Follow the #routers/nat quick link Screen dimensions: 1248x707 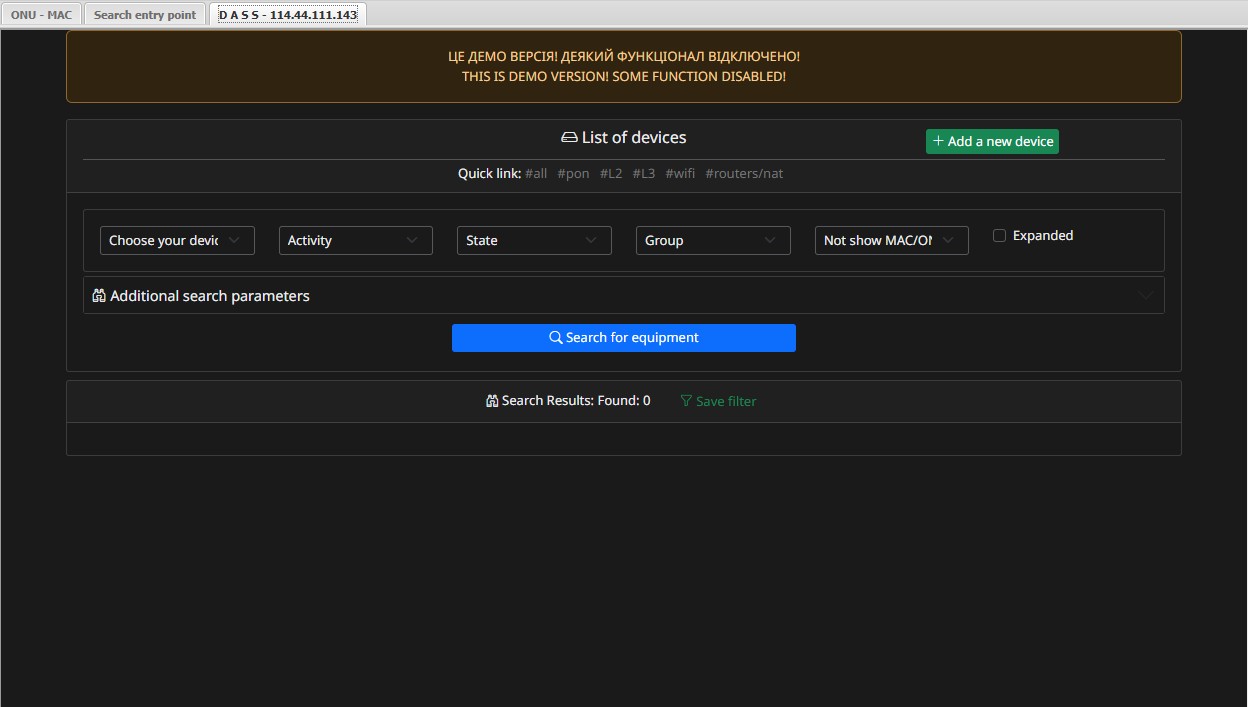[744, 174]
